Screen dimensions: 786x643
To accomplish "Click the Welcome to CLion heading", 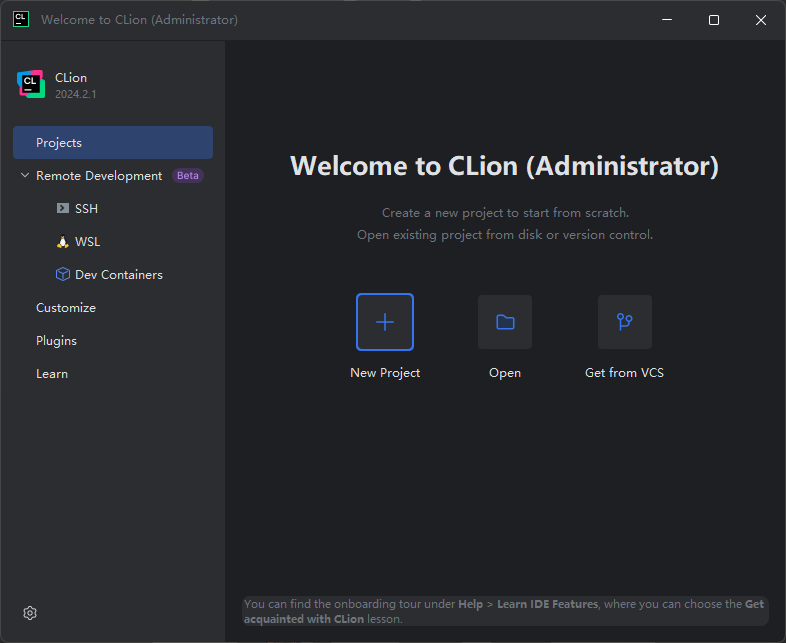I will tap(504, 166).
